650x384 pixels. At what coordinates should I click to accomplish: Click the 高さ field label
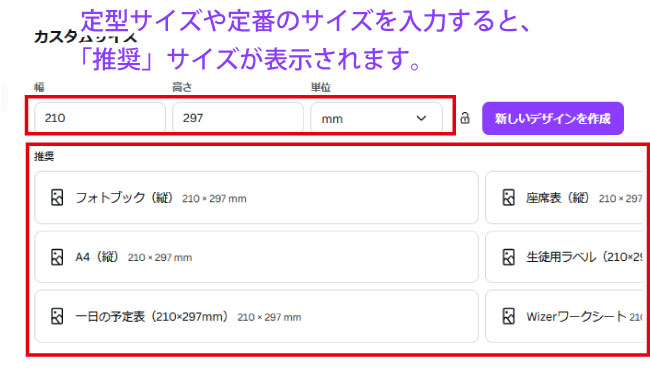(x=182, y=87)
